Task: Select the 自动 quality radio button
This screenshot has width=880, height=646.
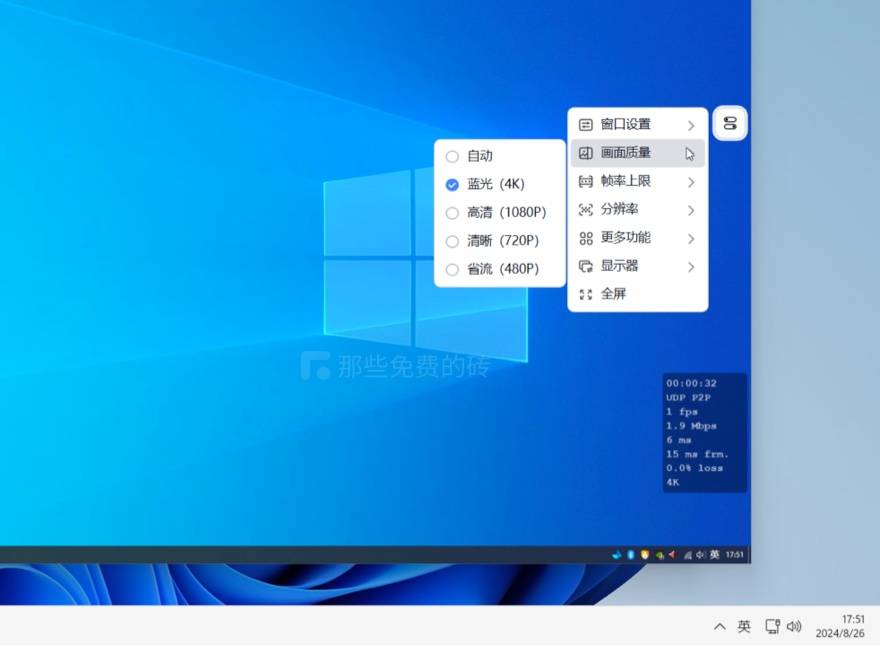Action: (452, 156)
